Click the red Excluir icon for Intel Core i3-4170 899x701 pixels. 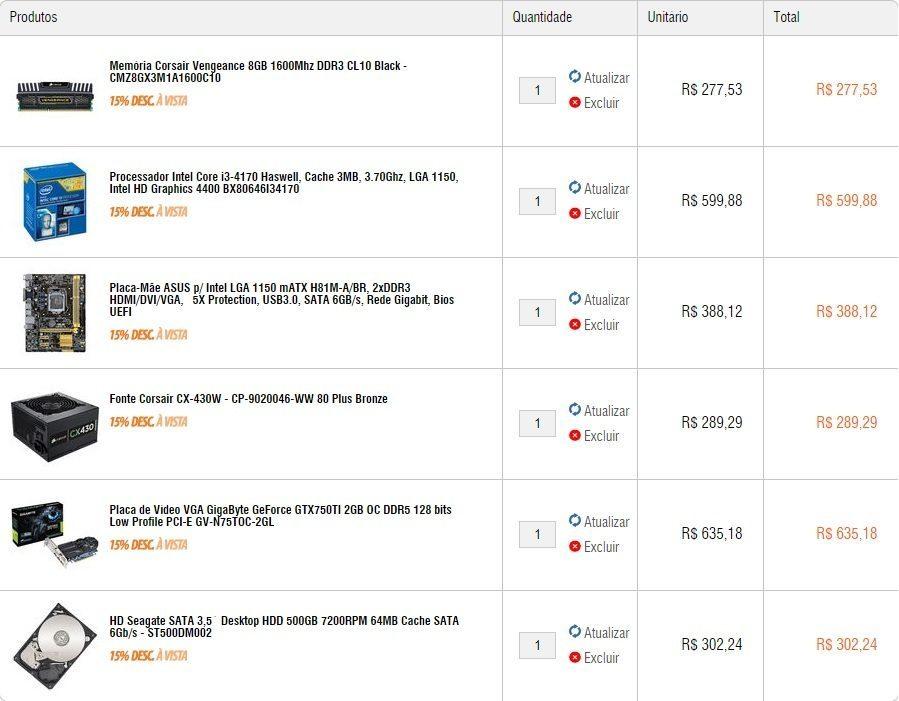click(575, 213)
